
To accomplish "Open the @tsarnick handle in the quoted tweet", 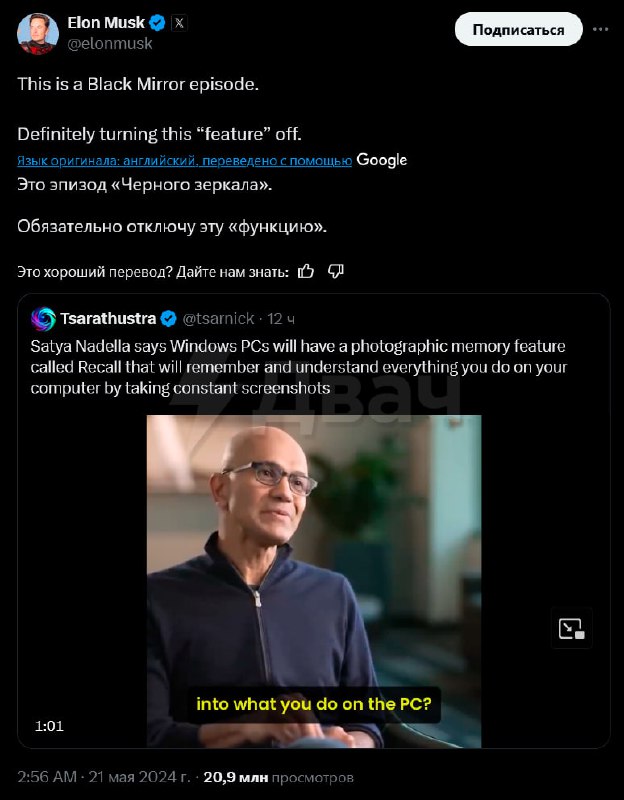I will pos(218,319).
